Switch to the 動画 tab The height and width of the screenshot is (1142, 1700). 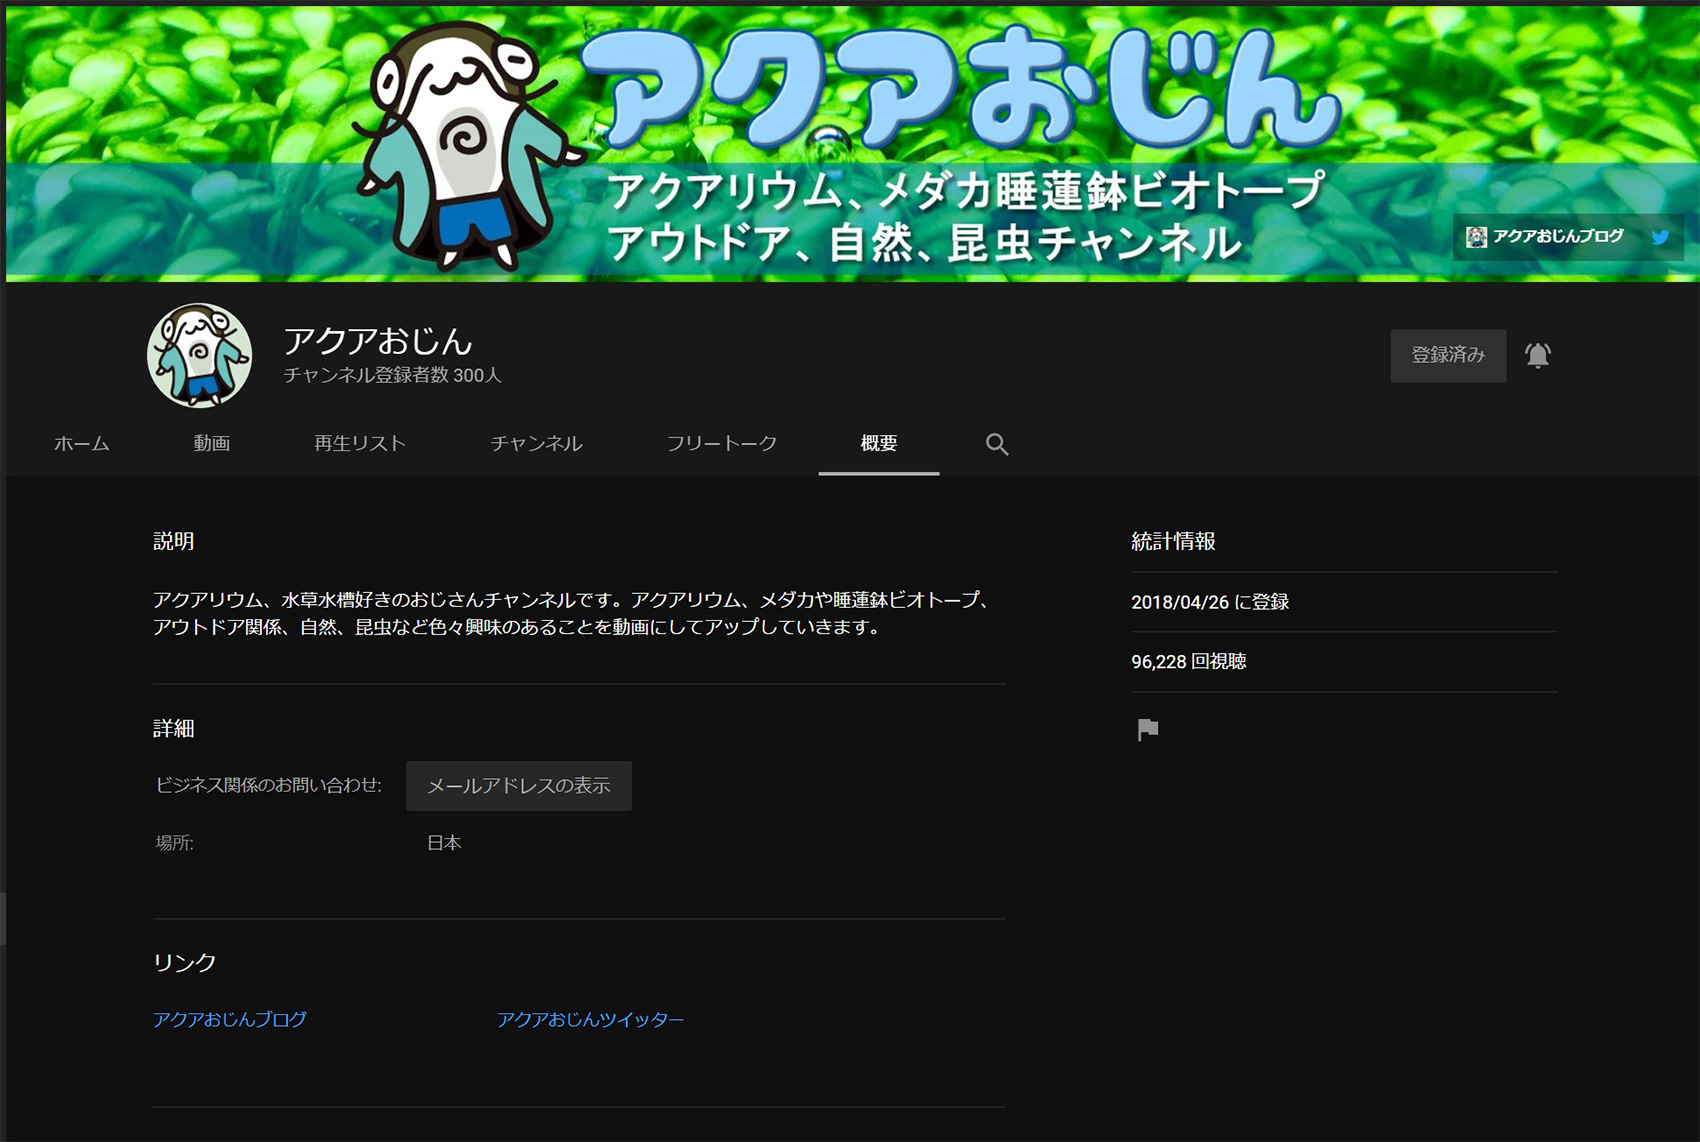pyautogui.click(x=212, y=443)
